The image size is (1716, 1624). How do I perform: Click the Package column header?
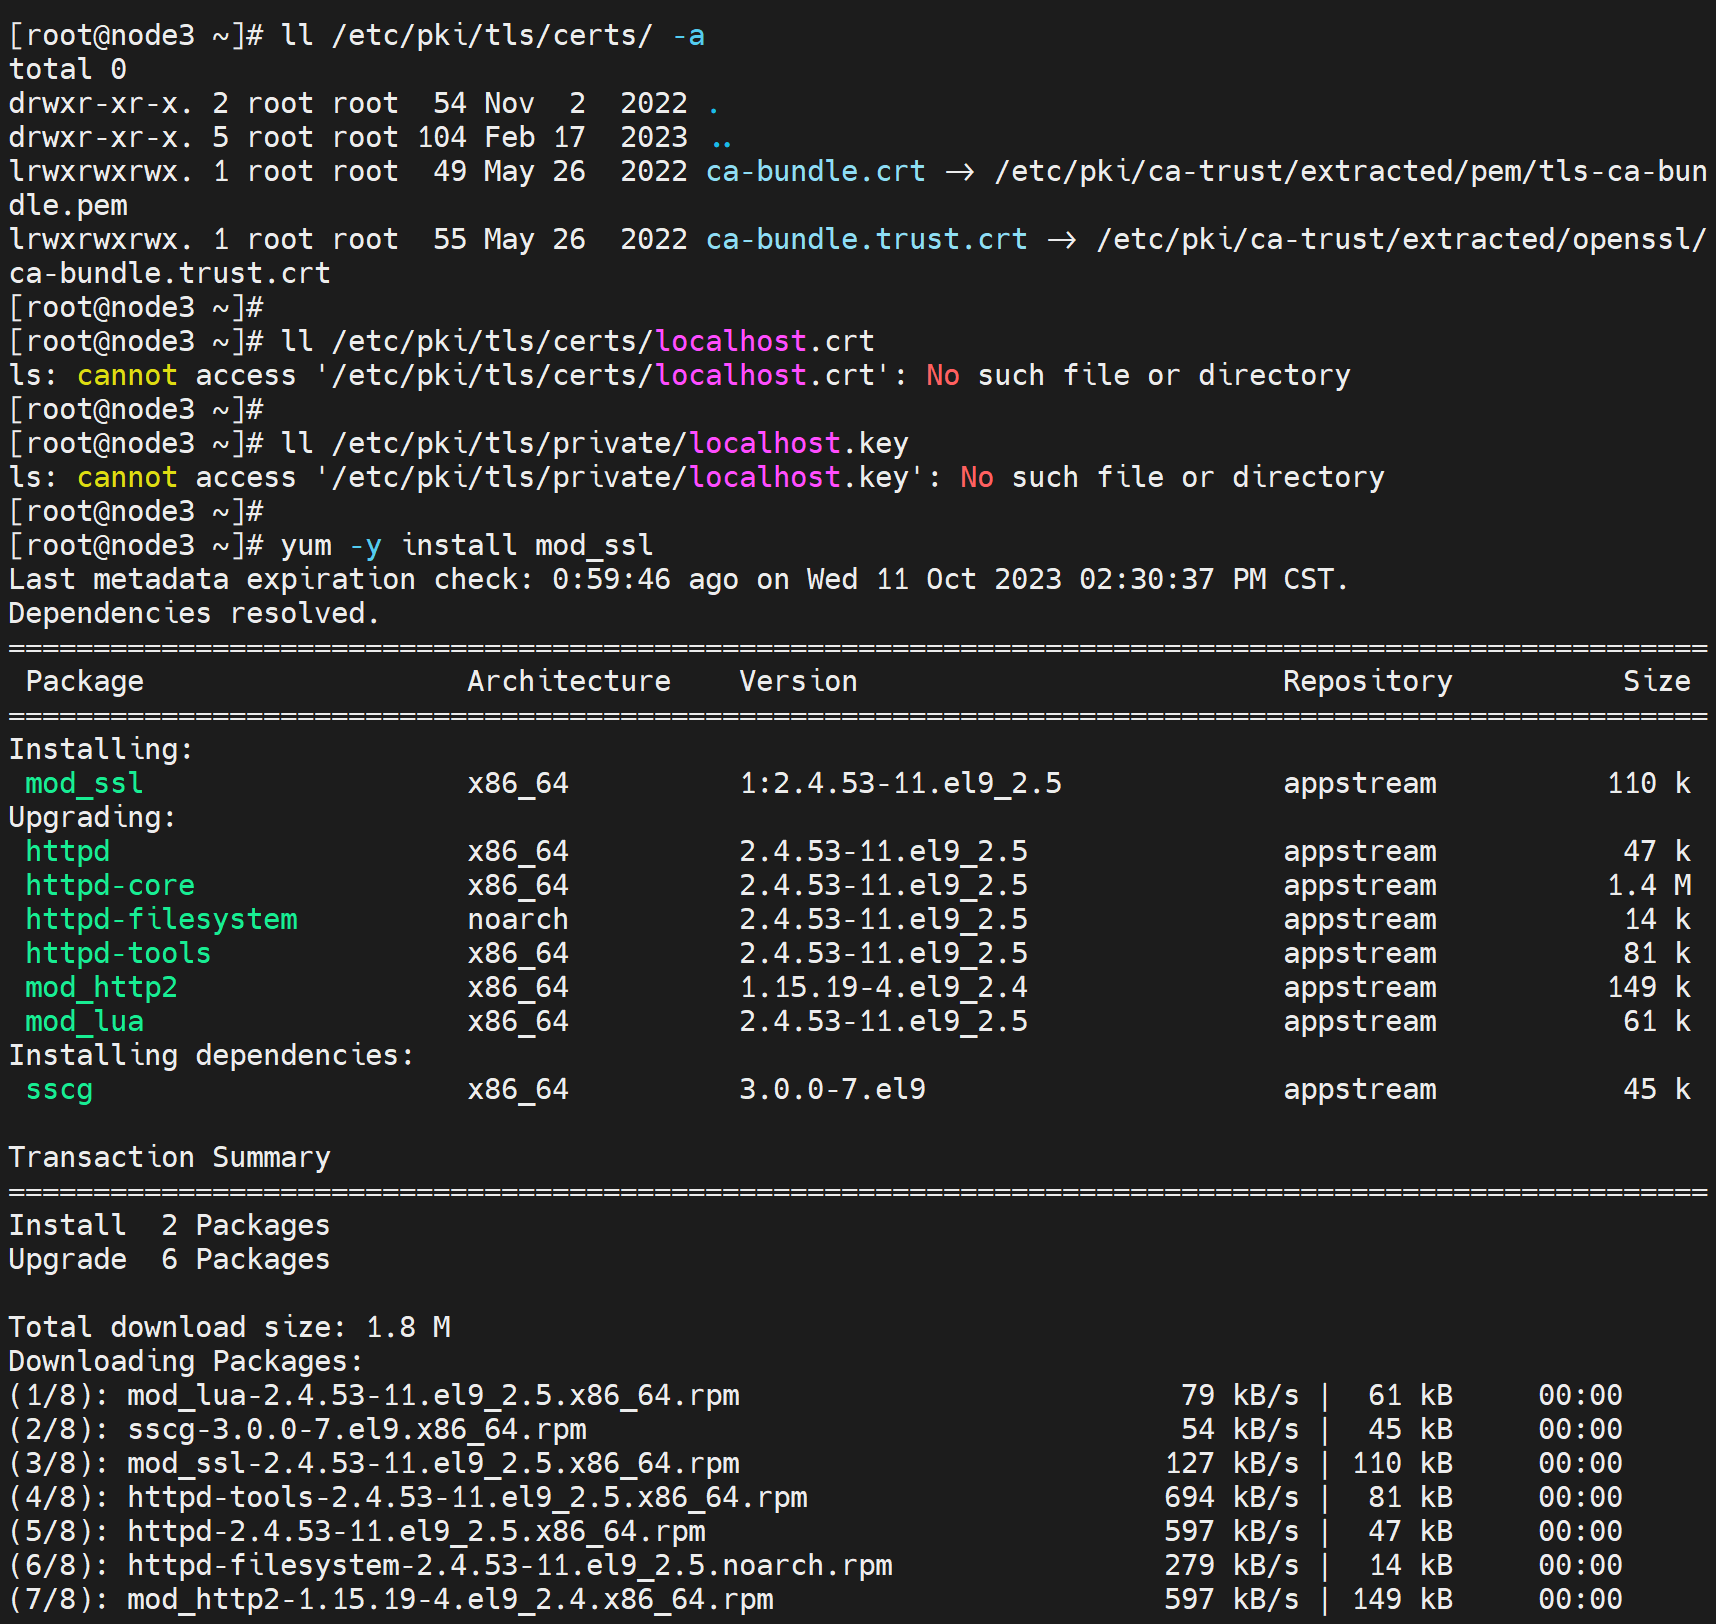(85, 681)
